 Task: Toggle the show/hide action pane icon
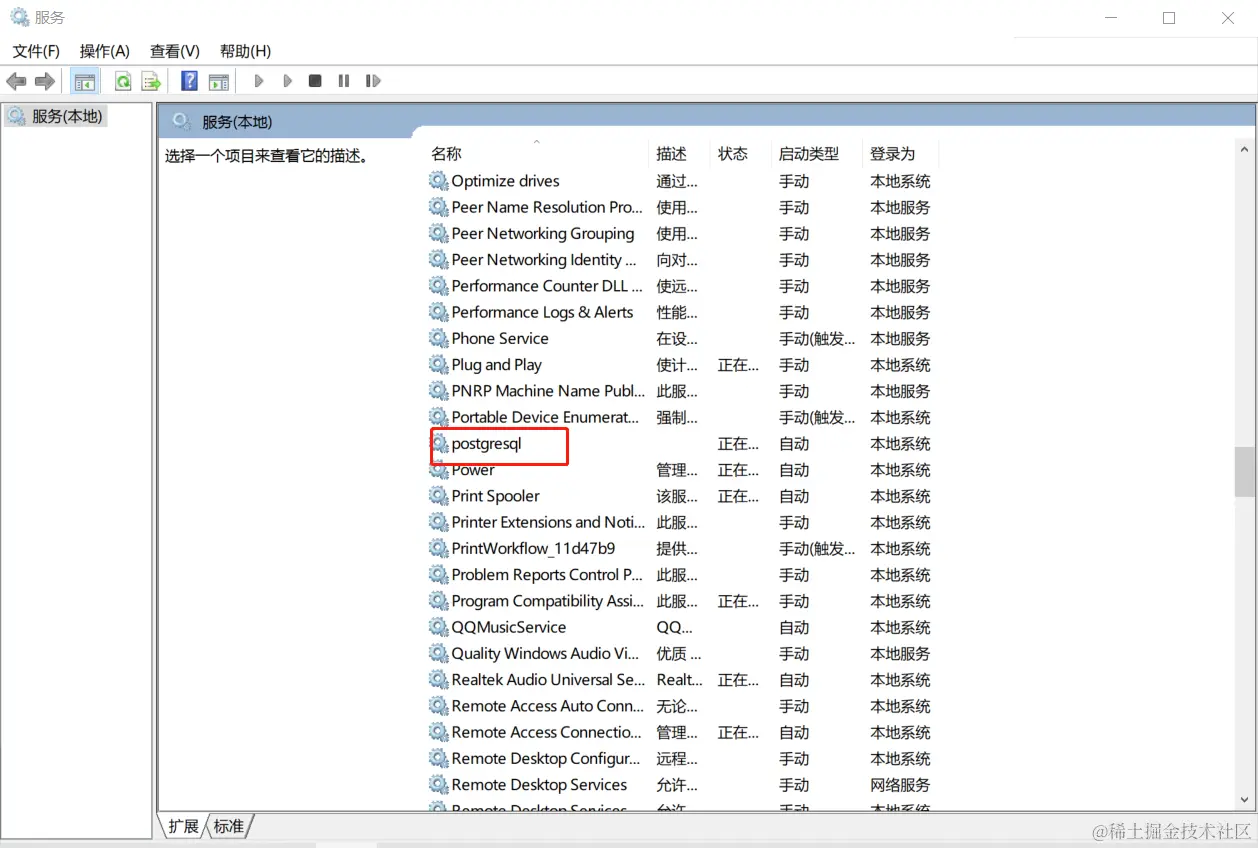pyautogui.click(x=219, y=81)
